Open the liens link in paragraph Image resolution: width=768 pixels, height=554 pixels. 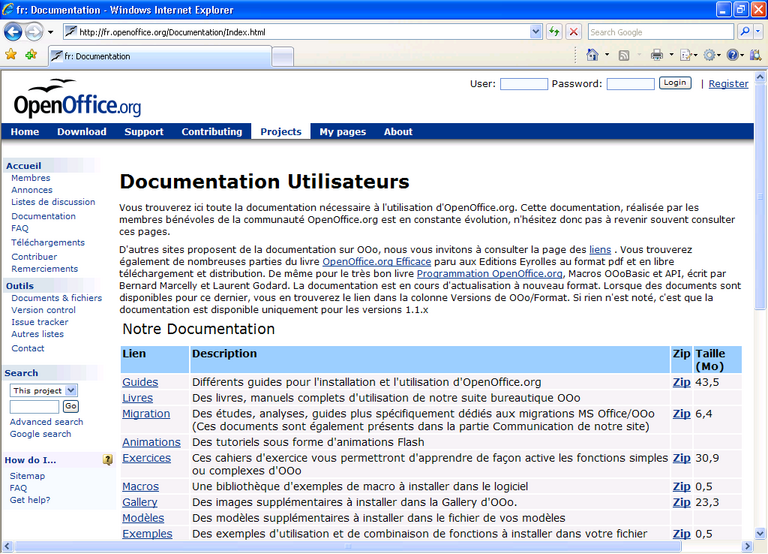pos(600,250)
